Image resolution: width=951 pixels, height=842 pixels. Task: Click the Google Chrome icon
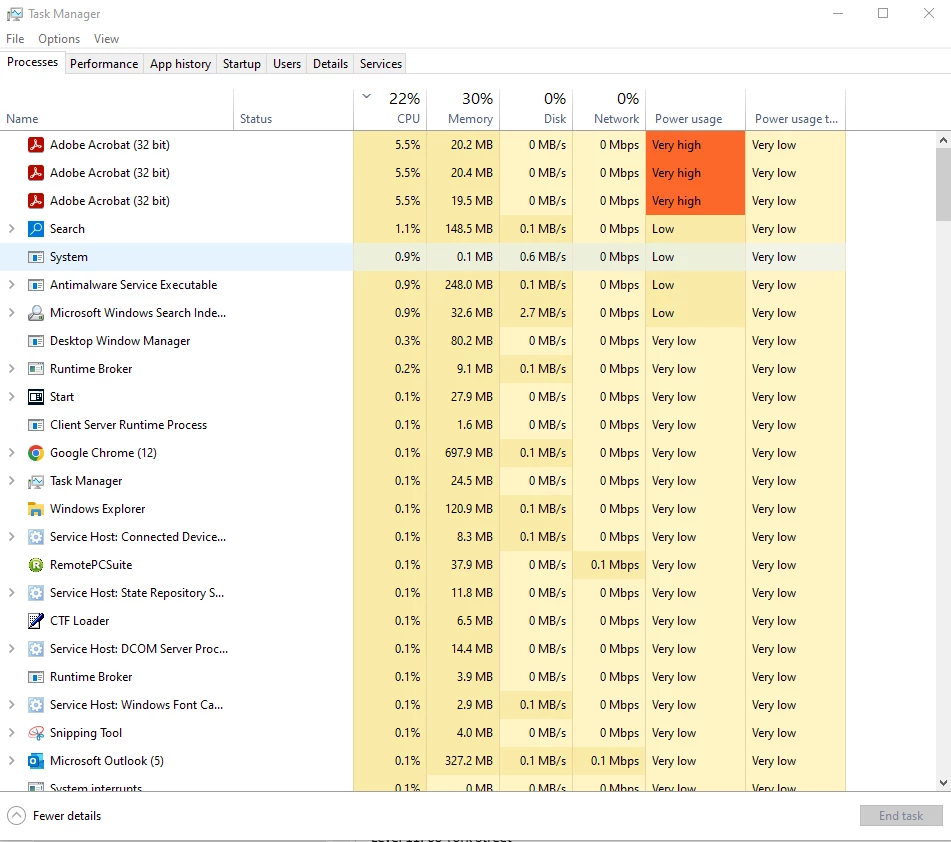pos(36,453)
